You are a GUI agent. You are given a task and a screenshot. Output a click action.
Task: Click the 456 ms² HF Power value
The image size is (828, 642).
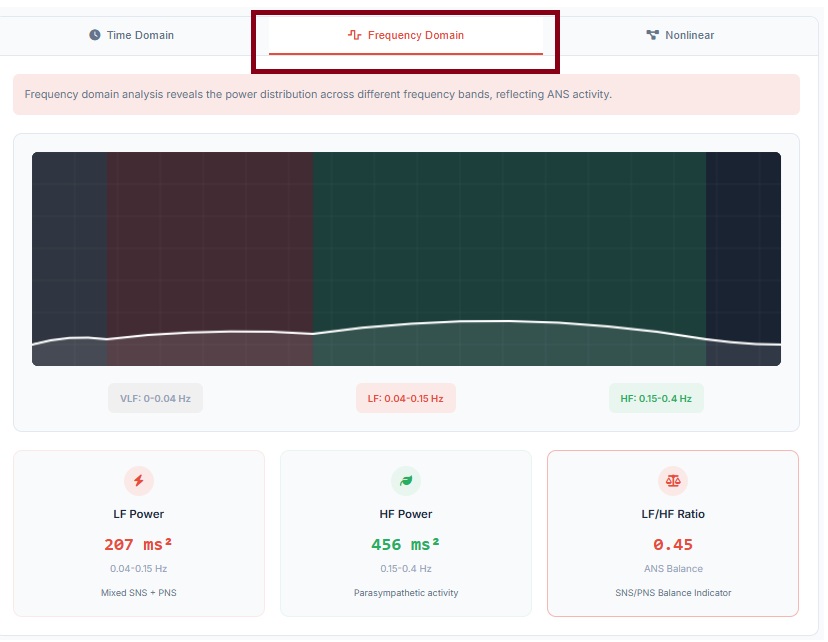pyautogui.click(x=406, y=545)
